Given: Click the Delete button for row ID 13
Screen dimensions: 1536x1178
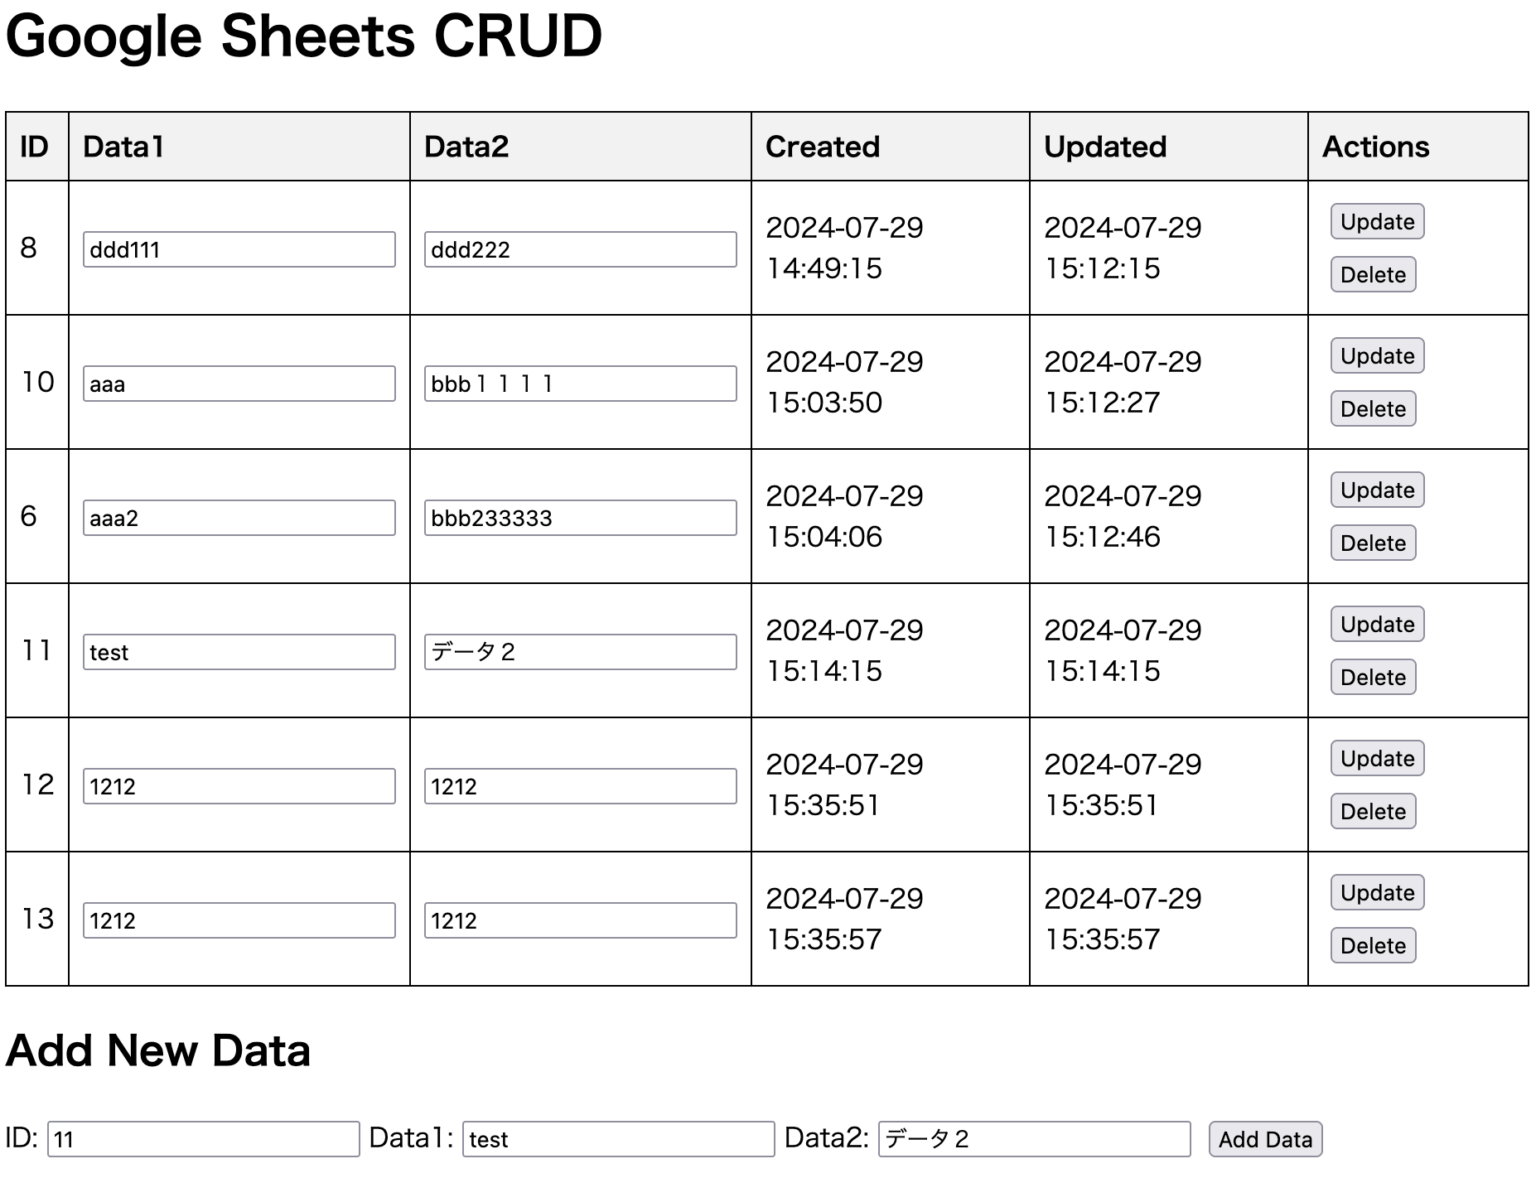Looking at the screenshot, I should click(1372, 944).
